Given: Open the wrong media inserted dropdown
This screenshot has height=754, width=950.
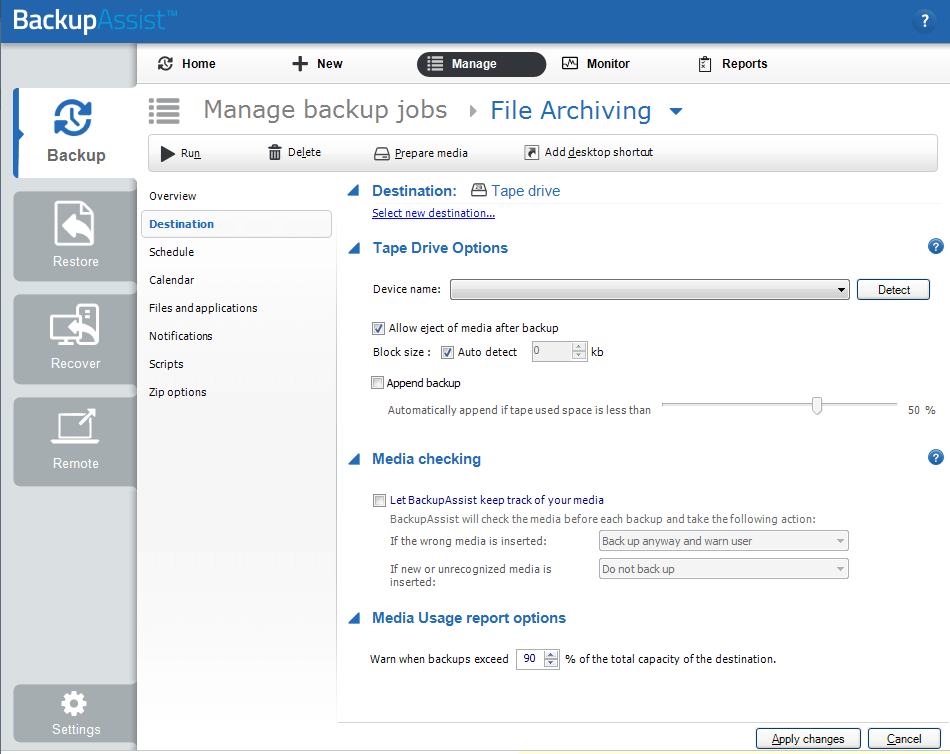Looking at the screenshot, I should tap(839, 540).
